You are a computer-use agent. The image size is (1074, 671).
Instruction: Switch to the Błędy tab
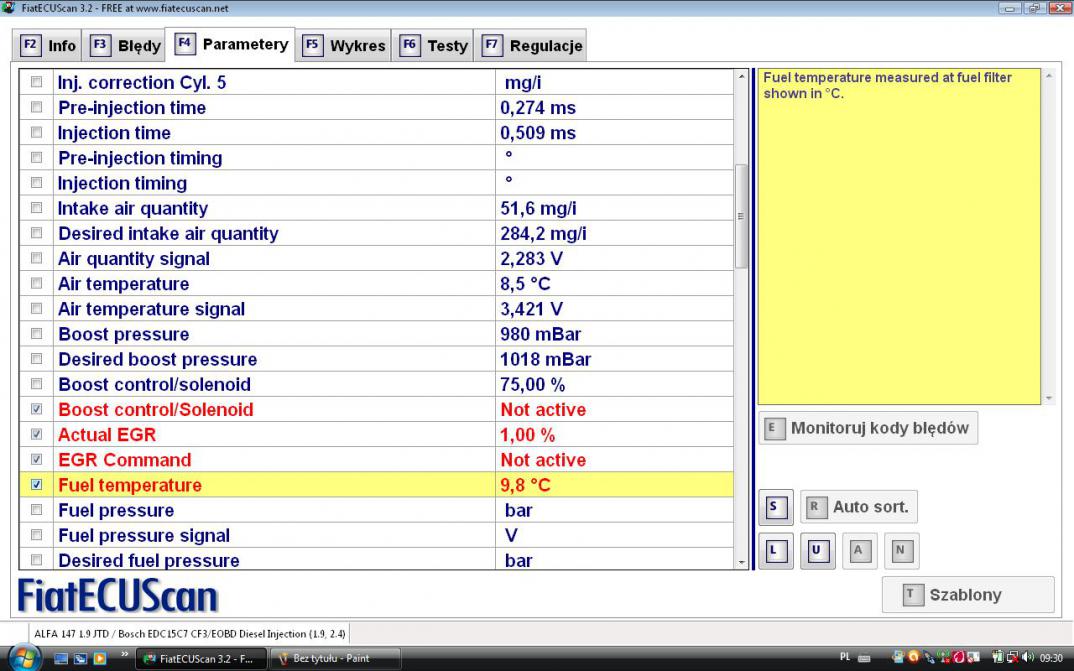pos(127,46)
